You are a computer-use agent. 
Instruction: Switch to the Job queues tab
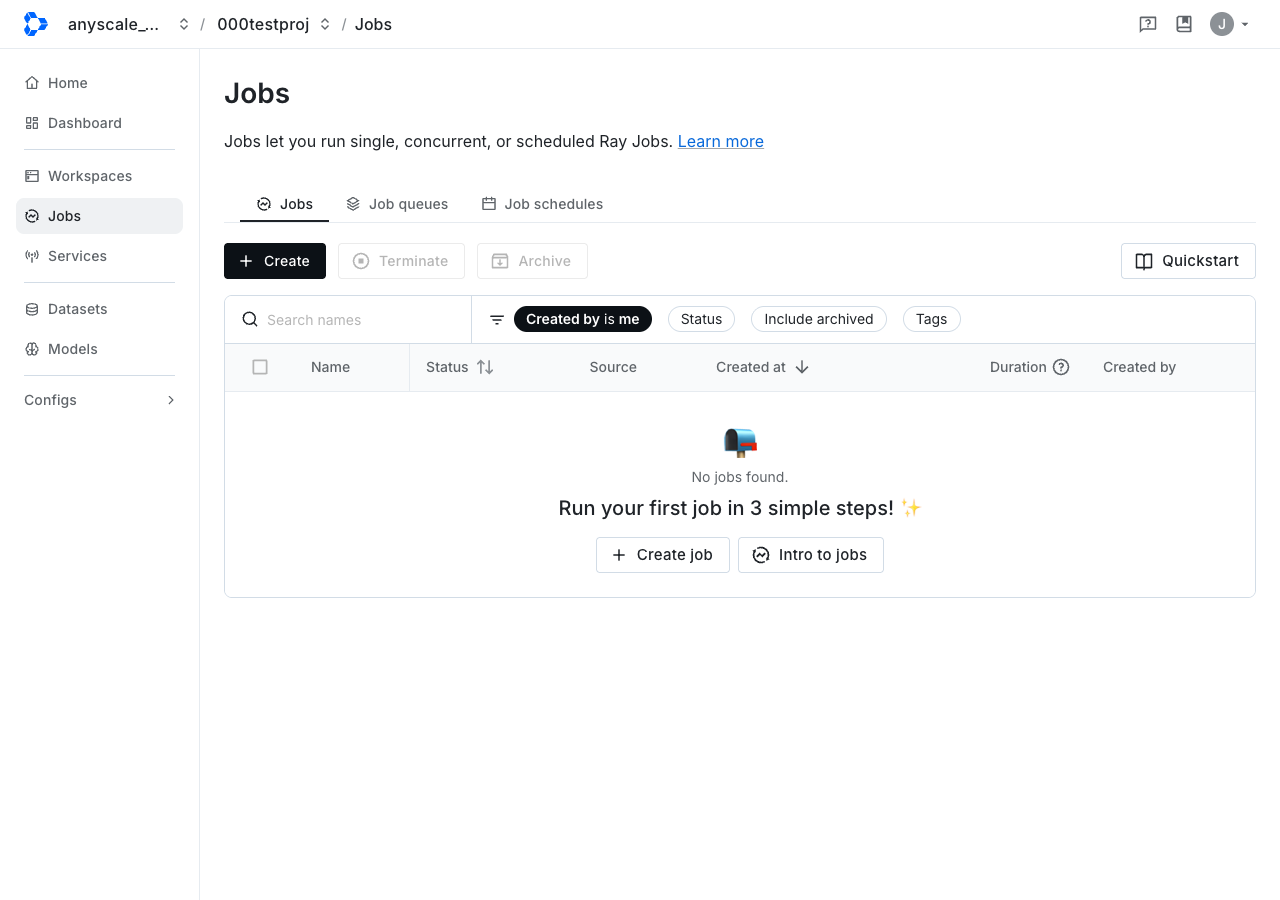point(397,204)
